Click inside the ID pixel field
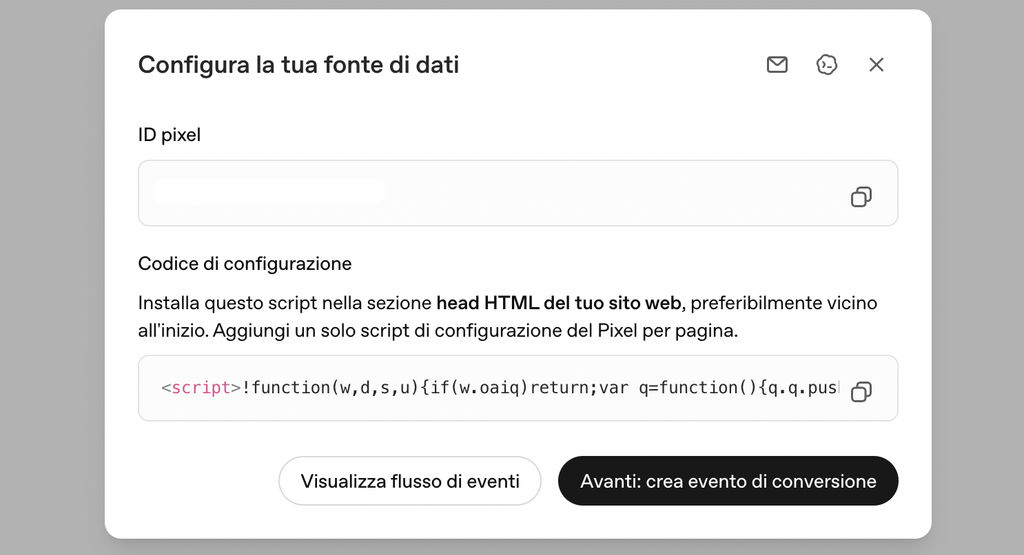The height and width of the screenshot is (555, 1024). tap(518, 193)
